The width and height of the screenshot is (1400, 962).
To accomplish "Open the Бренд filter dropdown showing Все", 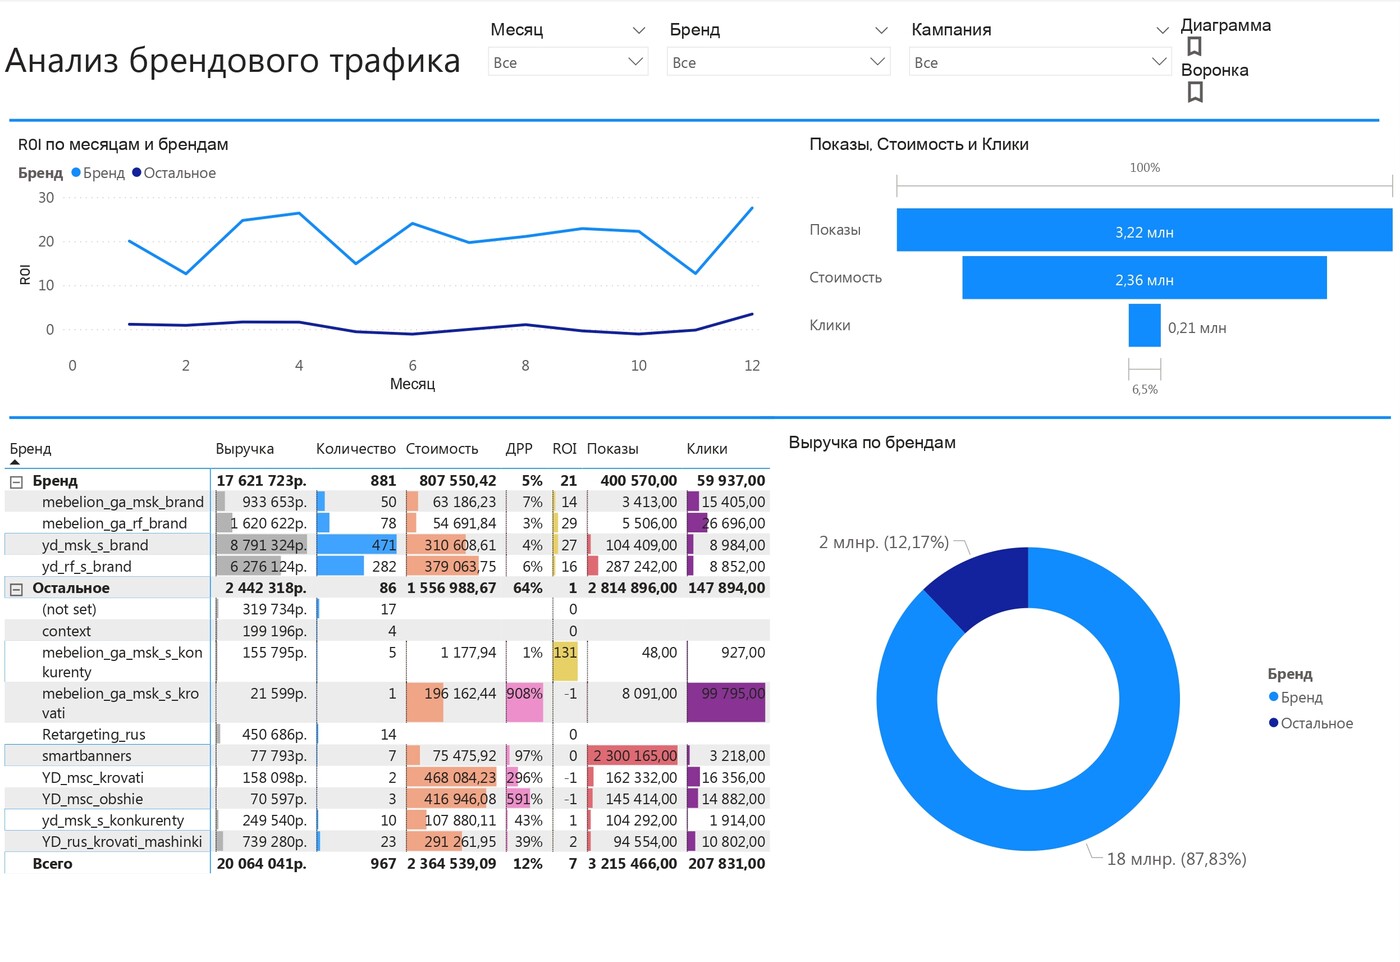I will [x=777, y=62].
